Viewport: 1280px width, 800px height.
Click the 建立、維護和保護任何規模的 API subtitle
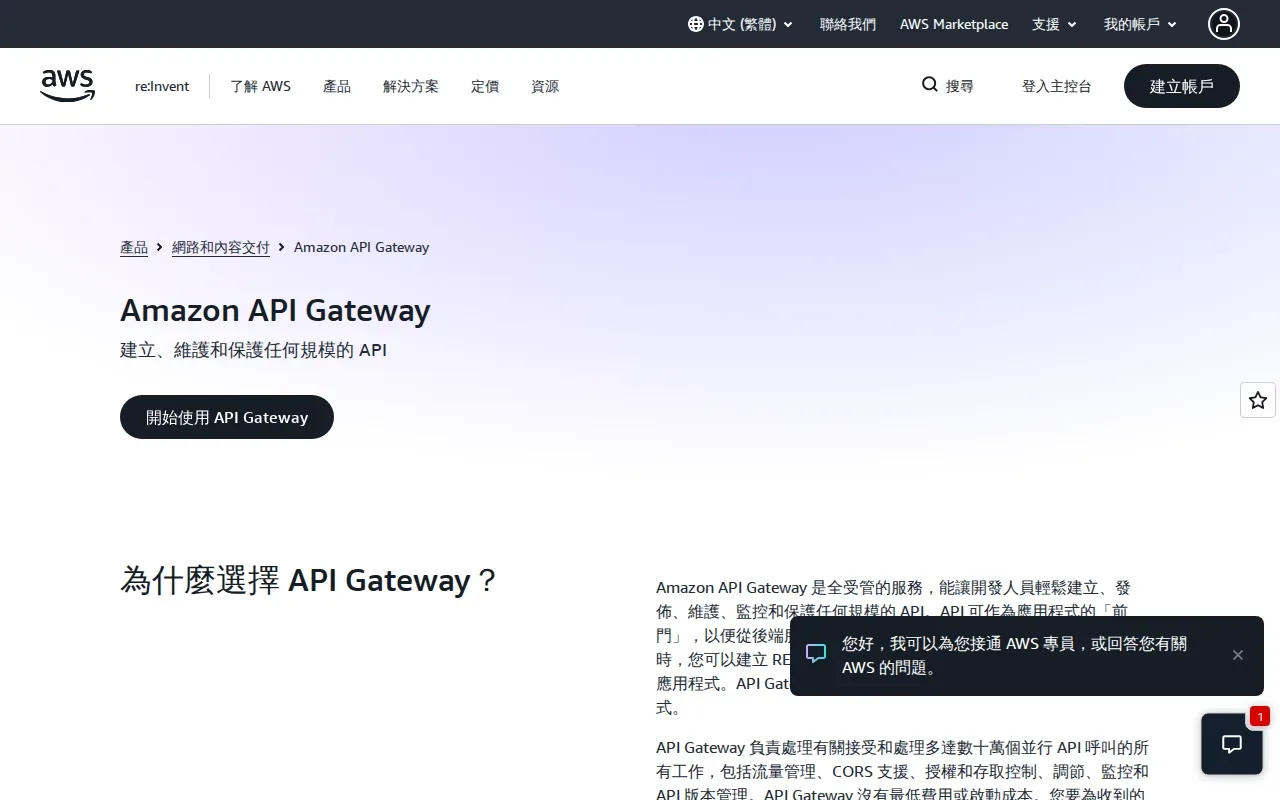coord(253,350)
